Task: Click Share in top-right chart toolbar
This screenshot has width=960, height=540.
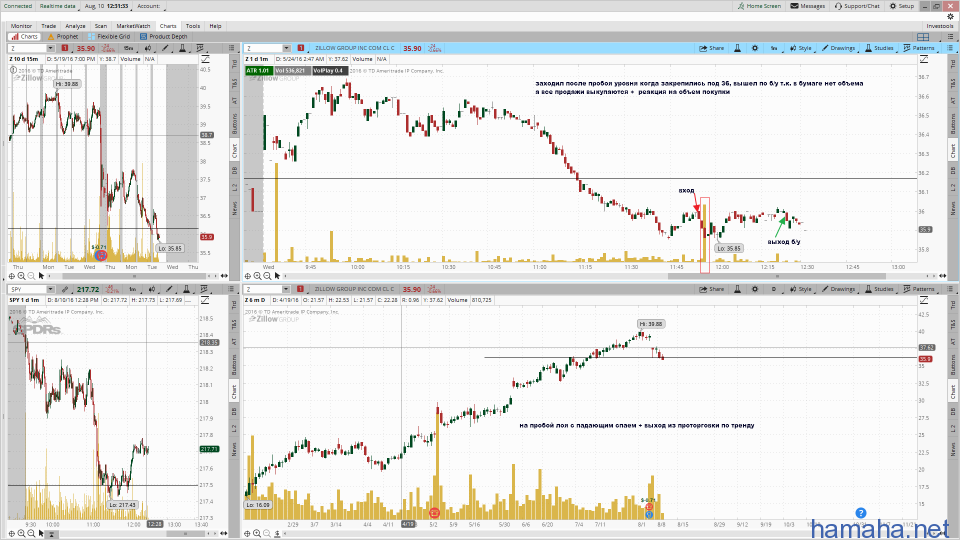Action: coord(711,48)
